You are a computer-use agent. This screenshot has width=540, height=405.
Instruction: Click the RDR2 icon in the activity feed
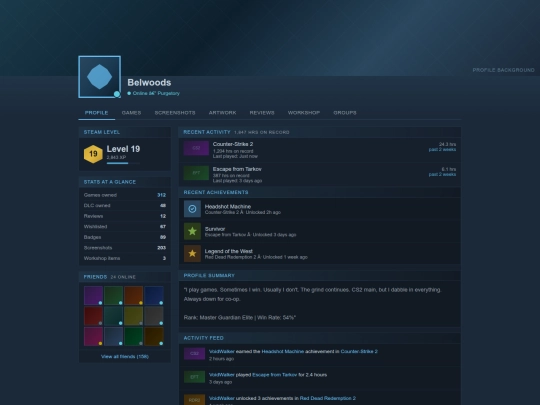[194, 400]
